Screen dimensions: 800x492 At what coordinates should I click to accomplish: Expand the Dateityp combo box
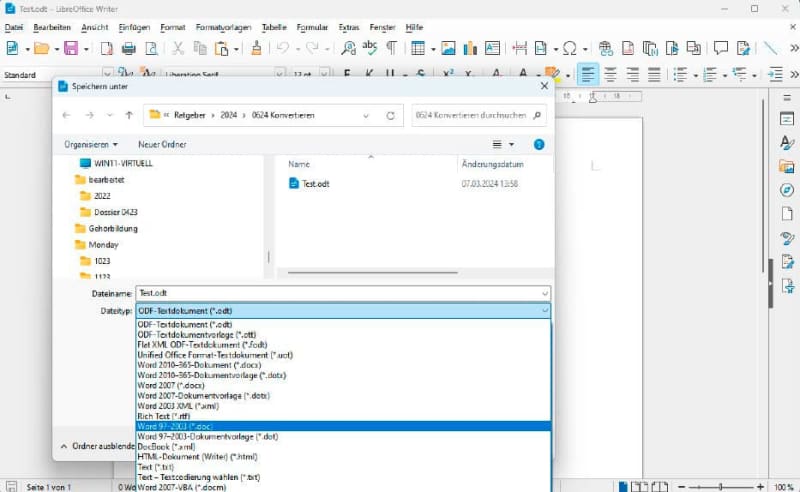click(343, 311)
